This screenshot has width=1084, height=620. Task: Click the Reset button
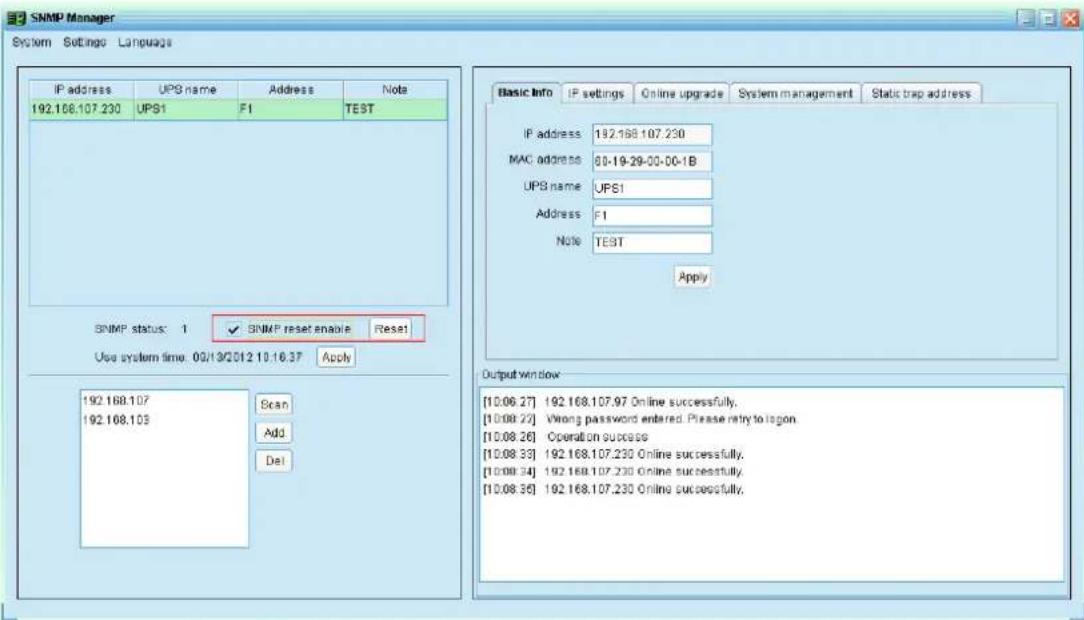tap(391, 329)
